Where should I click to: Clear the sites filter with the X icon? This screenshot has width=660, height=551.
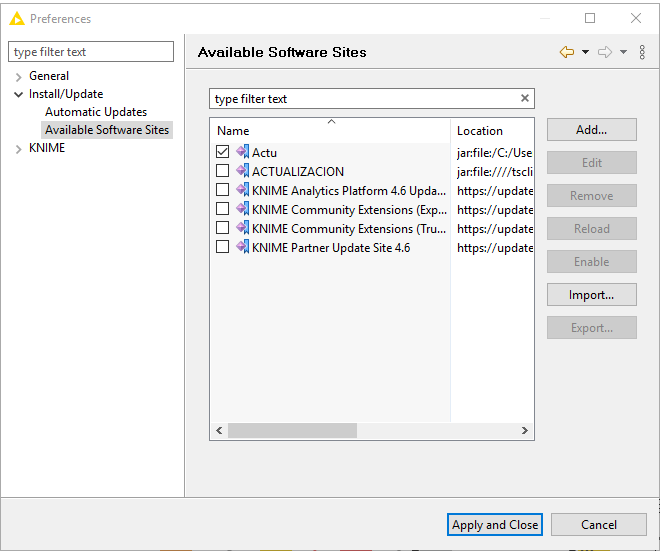[x=524, y=98]
